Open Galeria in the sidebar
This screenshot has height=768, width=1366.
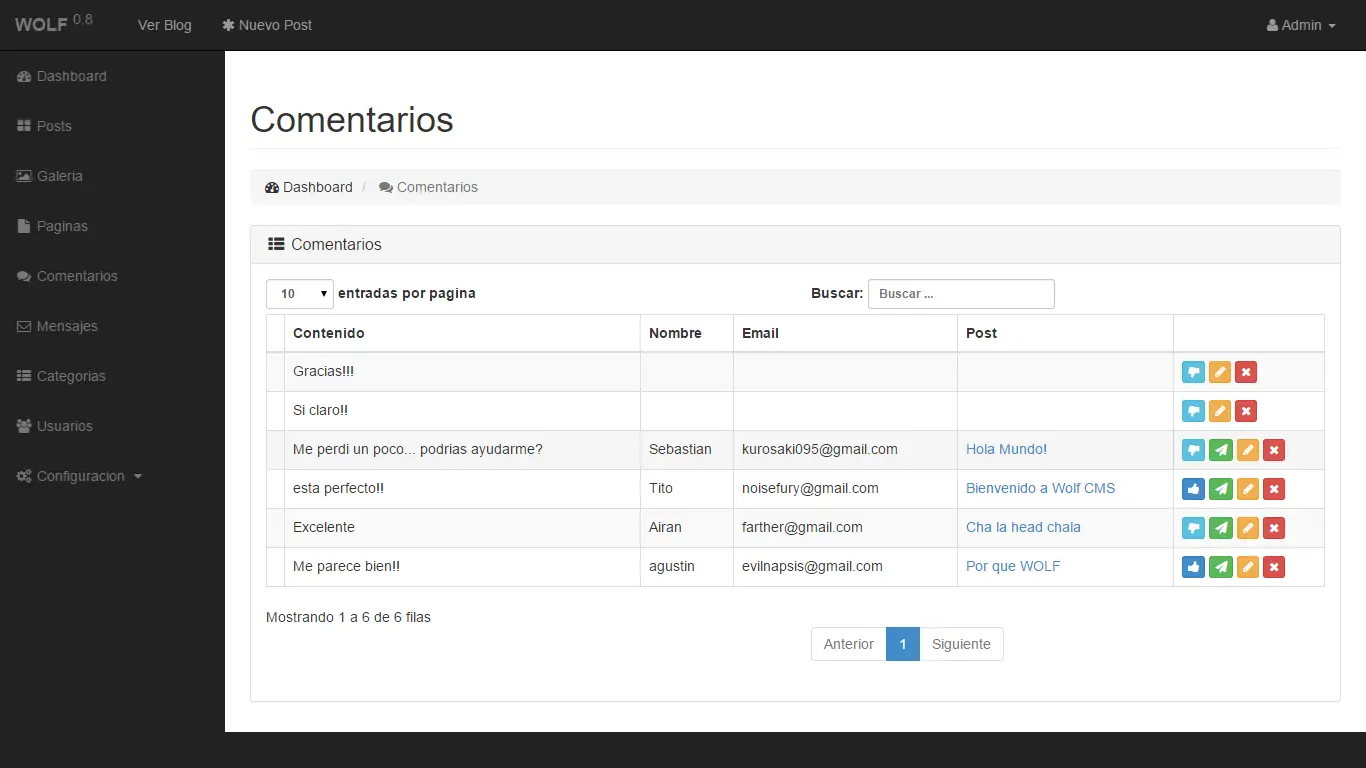(50, 176)
